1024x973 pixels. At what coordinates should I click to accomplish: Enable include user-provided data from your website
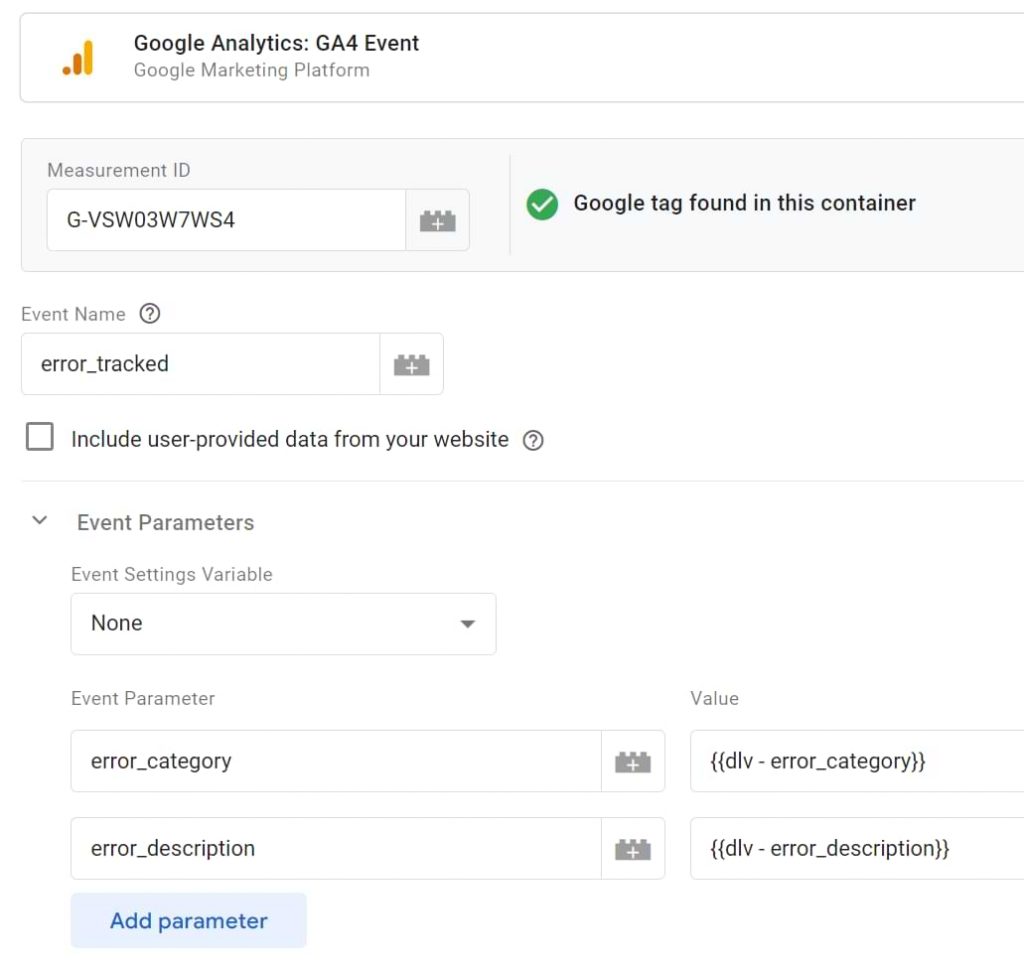tap(39, 437)
